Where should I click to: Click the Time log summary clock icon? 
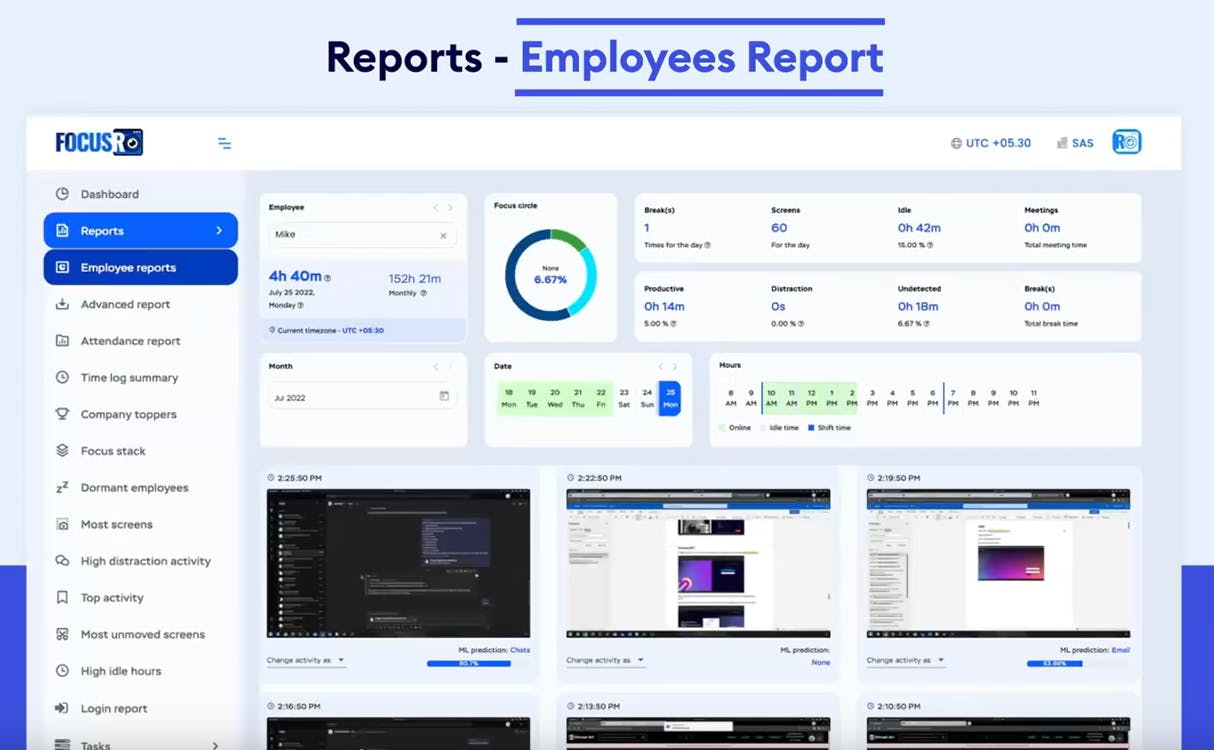click(x=62, y=378)
